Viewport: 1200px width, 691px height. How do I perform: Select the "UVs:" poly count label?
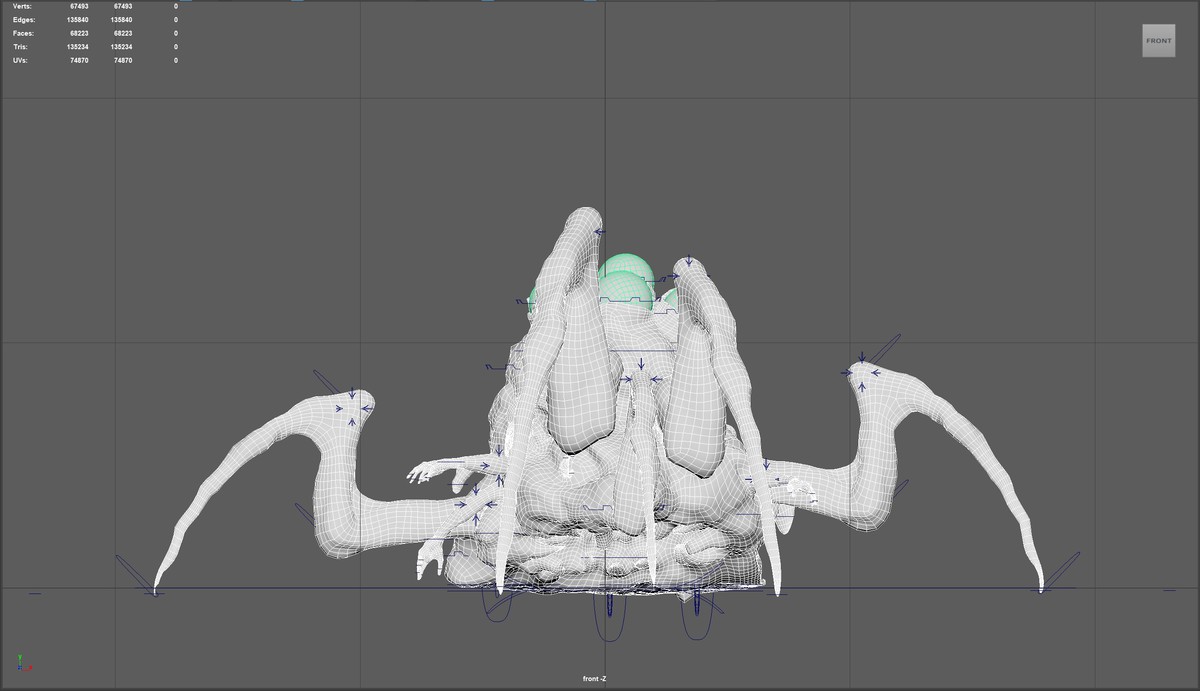coord(21,60)
